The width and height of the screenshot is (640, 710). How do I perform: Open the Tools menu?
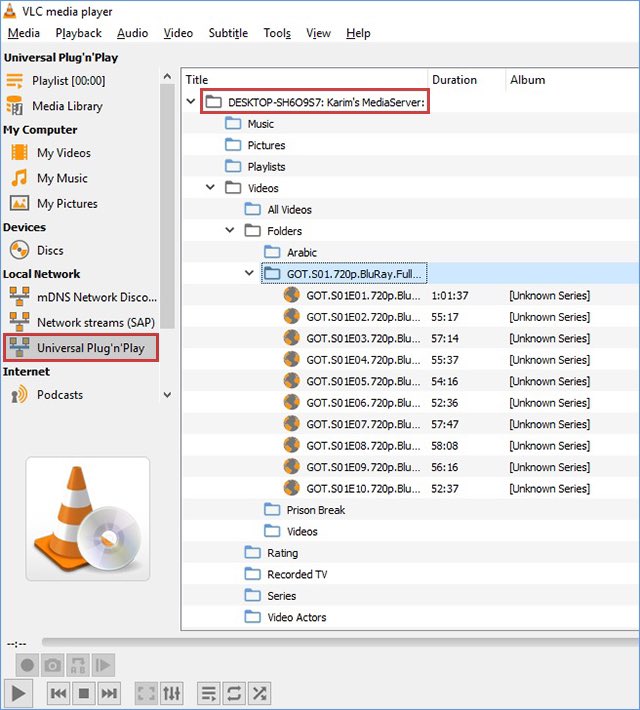pyautogui.click(x=277, y=33)
